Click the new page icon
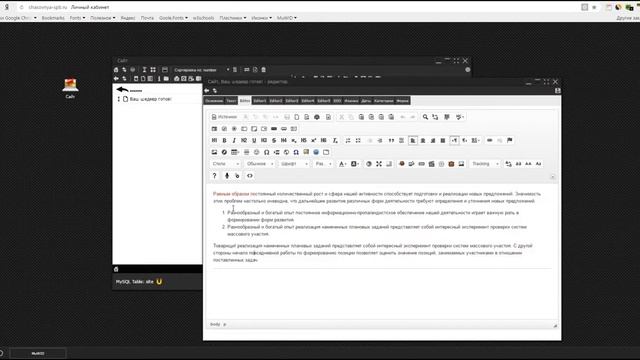Image resolution: width=640 pixels, height=360 pixels. 297,117
